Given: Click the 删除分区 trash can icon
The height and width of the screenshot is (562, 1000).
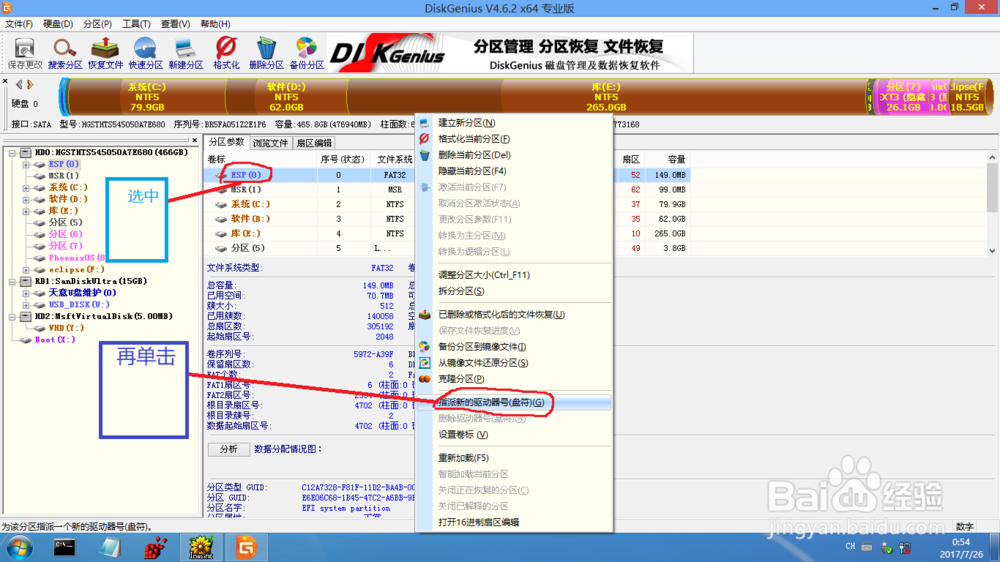Looking at the screenshot, I should pos(266,53).
